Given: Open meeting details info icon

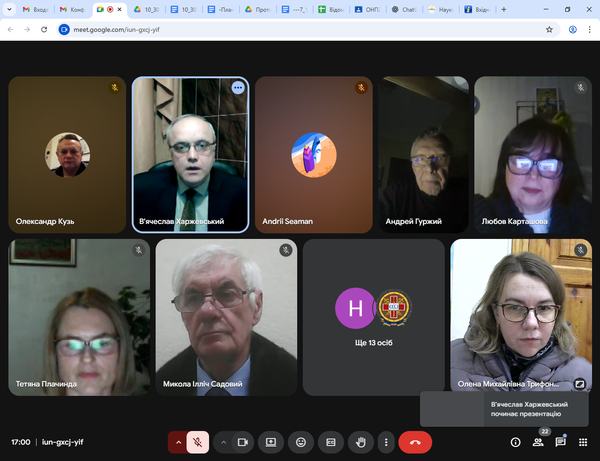Looking at the screenshot, I should [x=515, y=441].
